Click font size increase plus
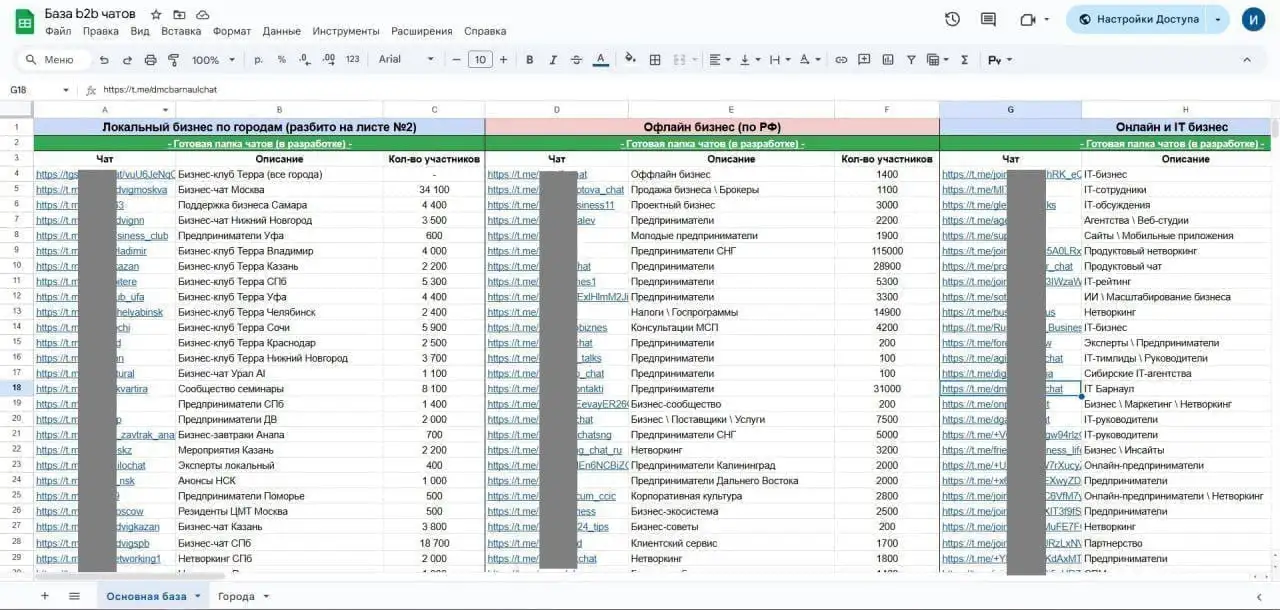The height and width of the screenshot is (610, 1280). click(x=502, y=60)
